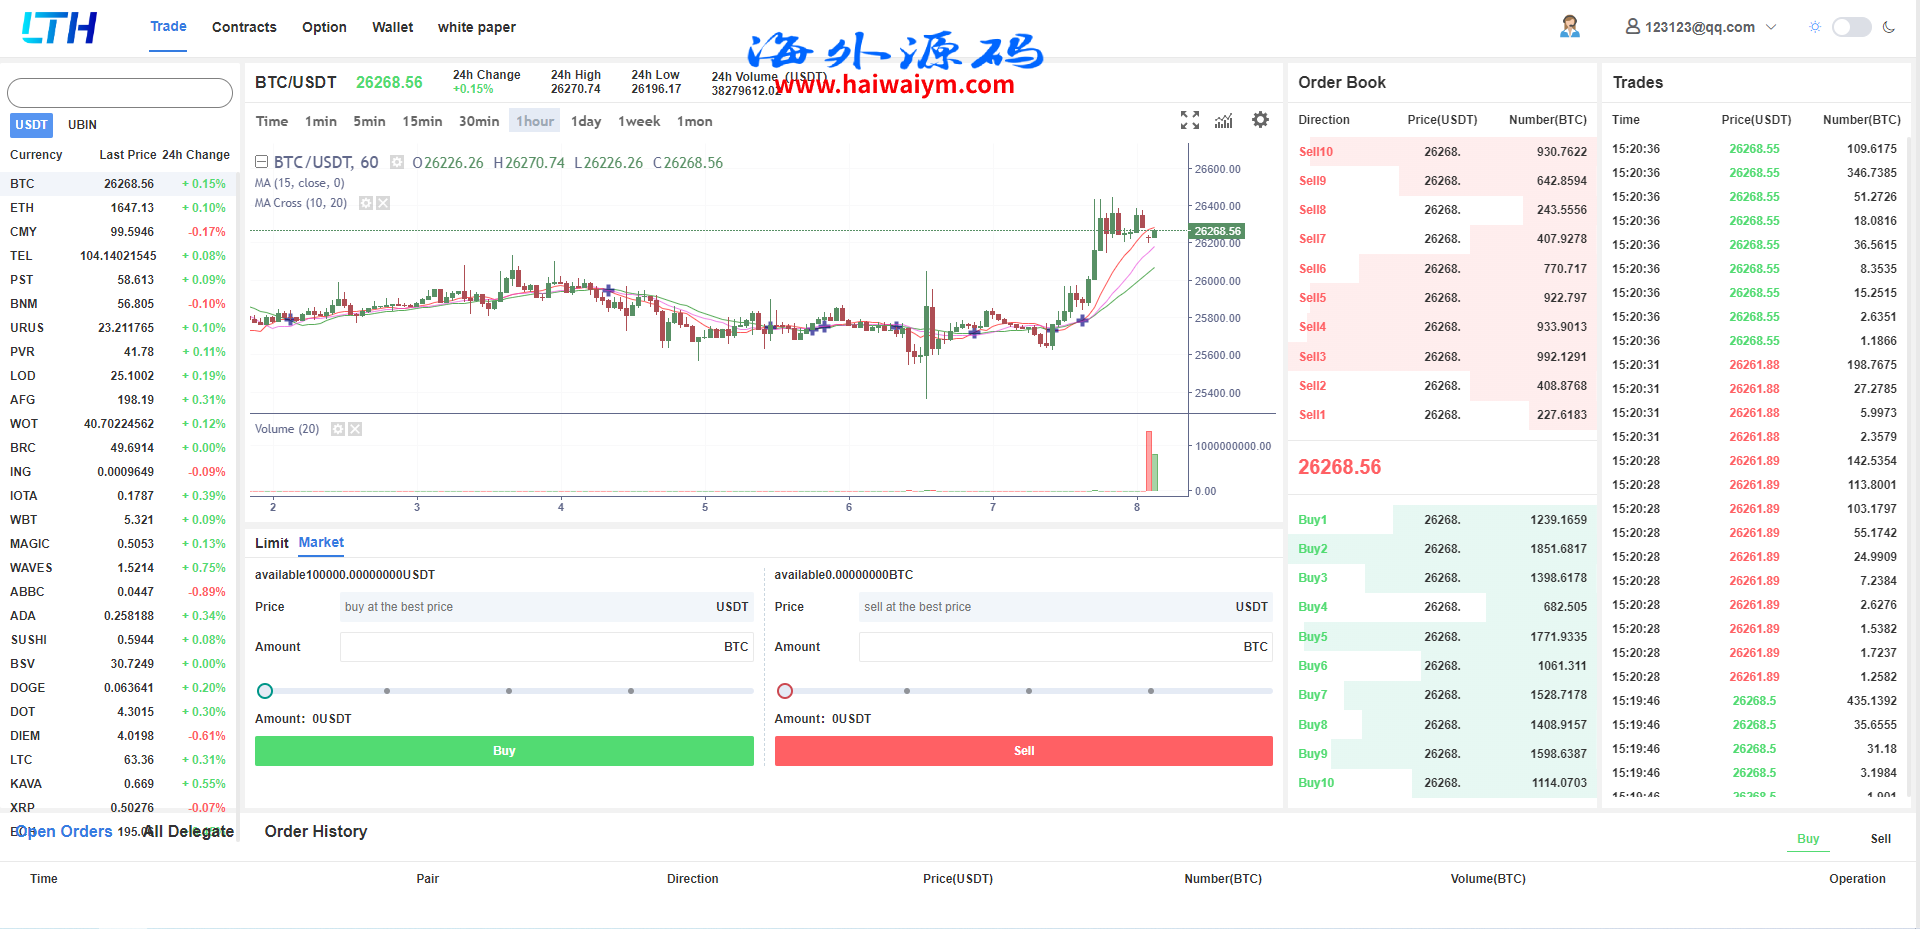Click the chart fullscreen icon
The width and height of the screenshot is (1920, 929).
[1189, 120]
